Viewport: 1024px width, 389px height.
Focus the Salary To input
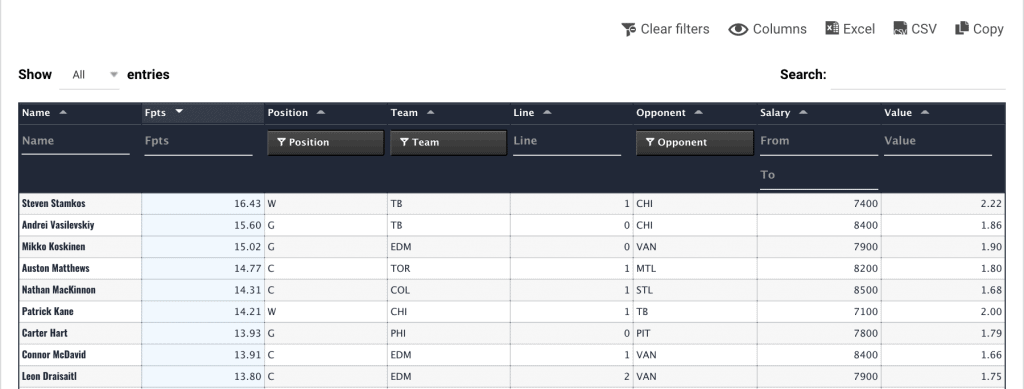click(819, 175)
